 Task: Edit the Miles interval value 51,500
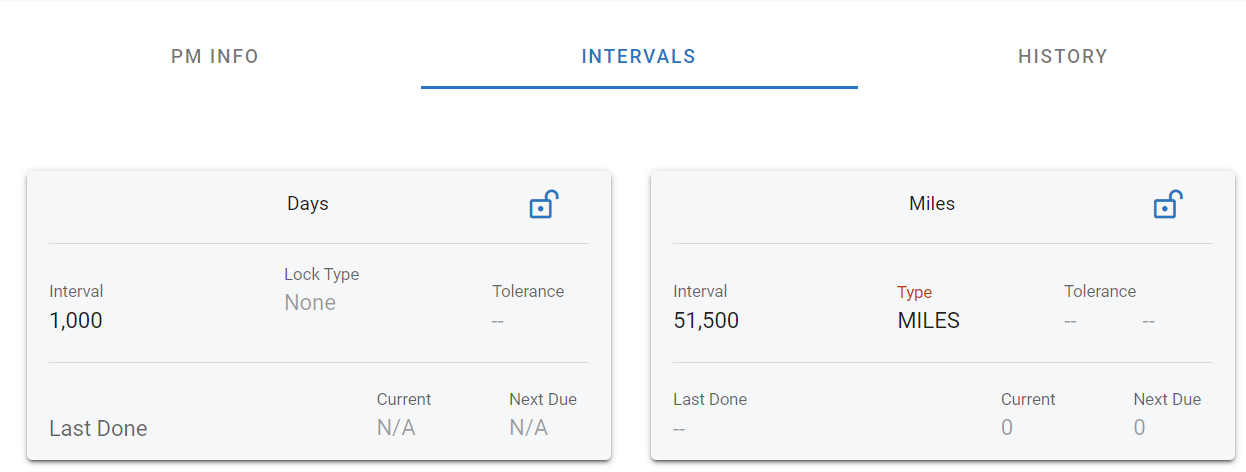point(706,321)
